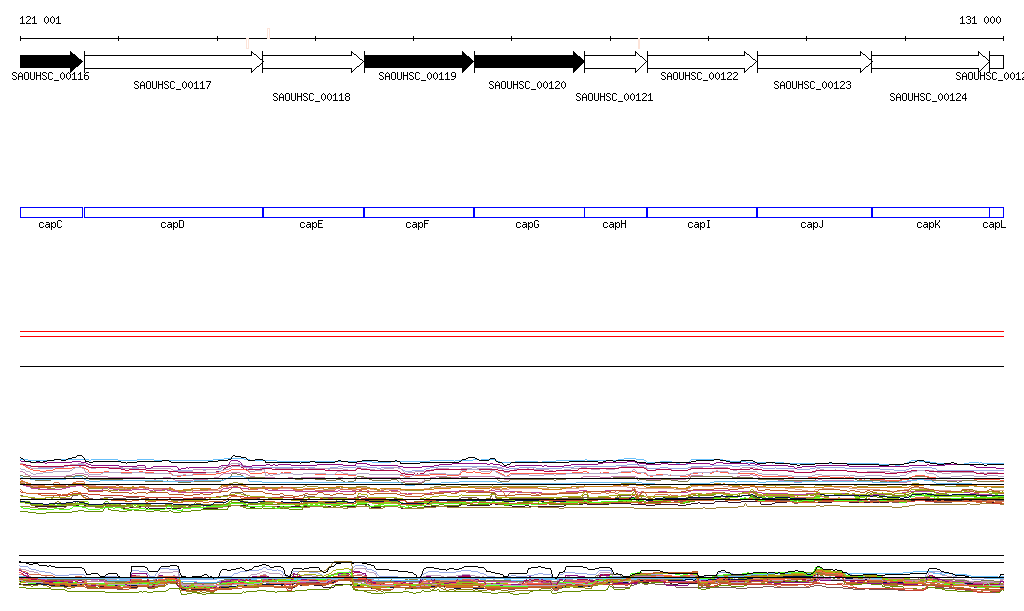Click the capD segment bar
The image size is (1024, 611).
click(173, 212)
